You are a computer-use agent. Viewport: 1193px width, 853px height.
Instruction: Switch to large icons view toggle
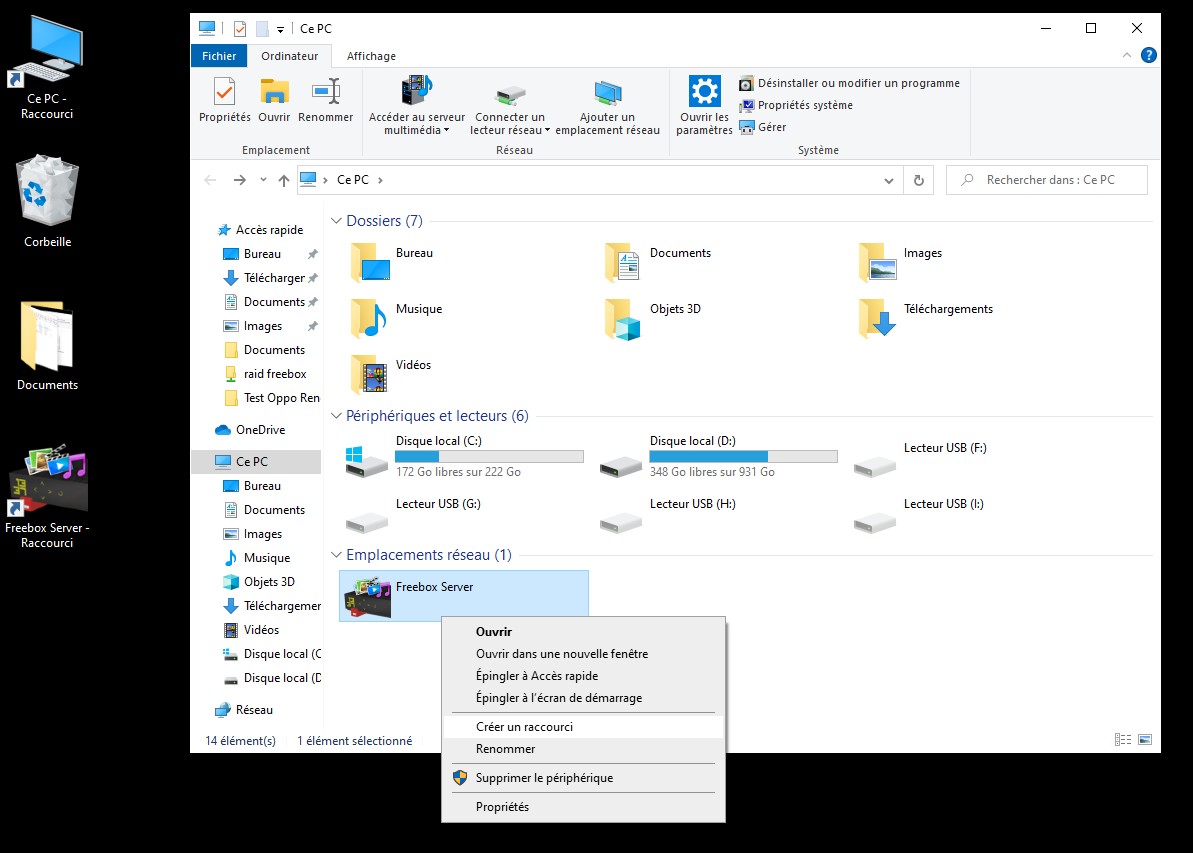click(1144, 740)
